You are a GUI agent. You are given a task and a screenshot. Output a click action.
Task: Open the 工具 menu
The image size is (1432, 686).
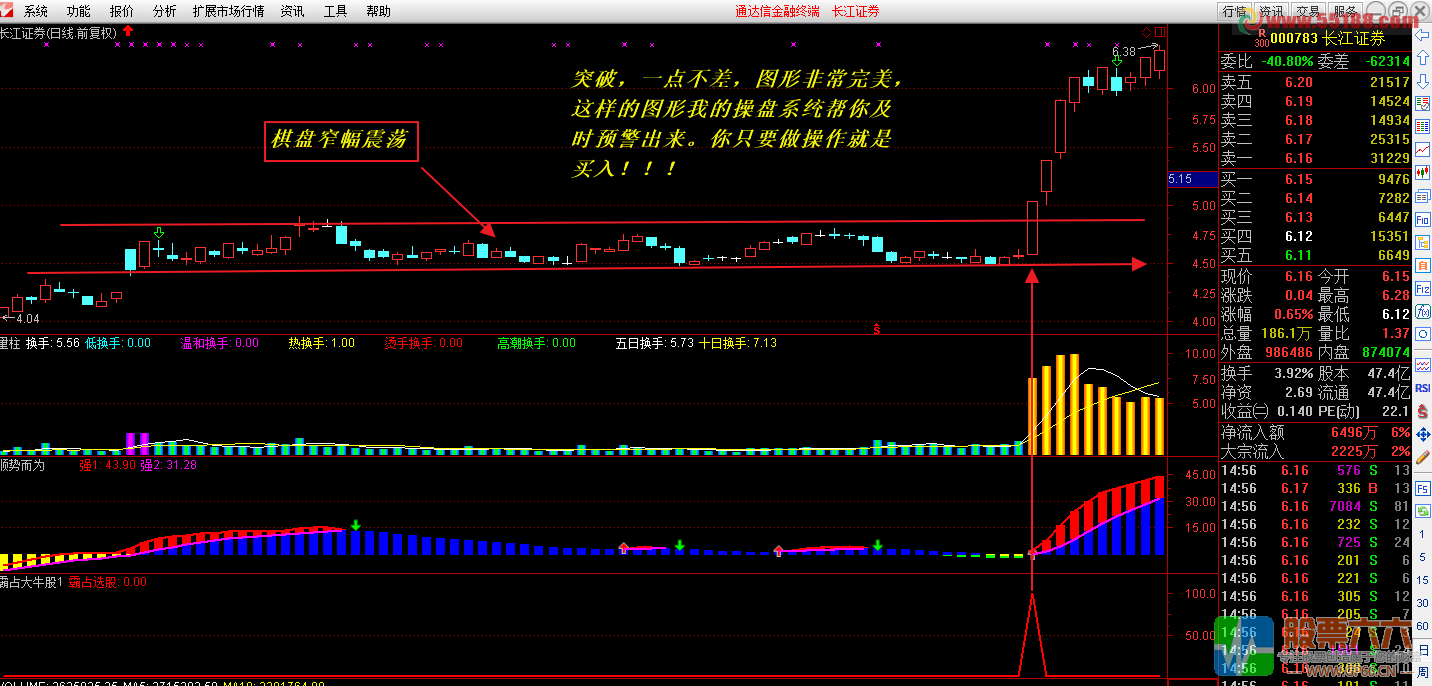[336, 11]
